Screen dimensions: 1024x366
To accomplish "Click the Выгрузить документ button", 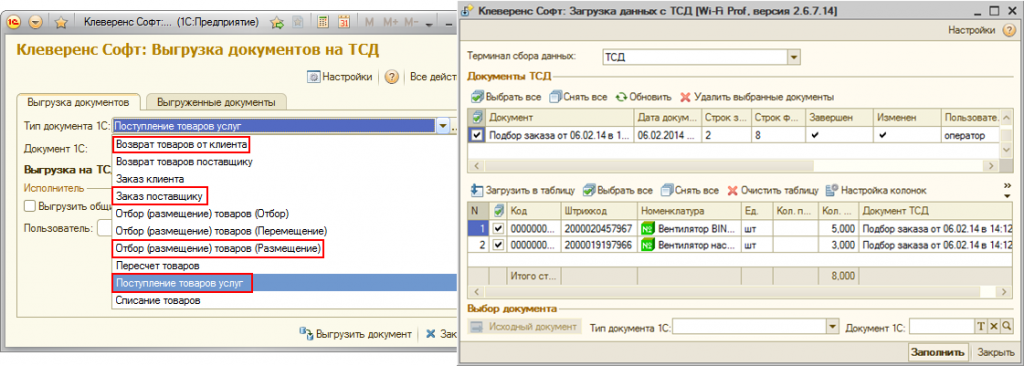I will (x=356, y=333).
